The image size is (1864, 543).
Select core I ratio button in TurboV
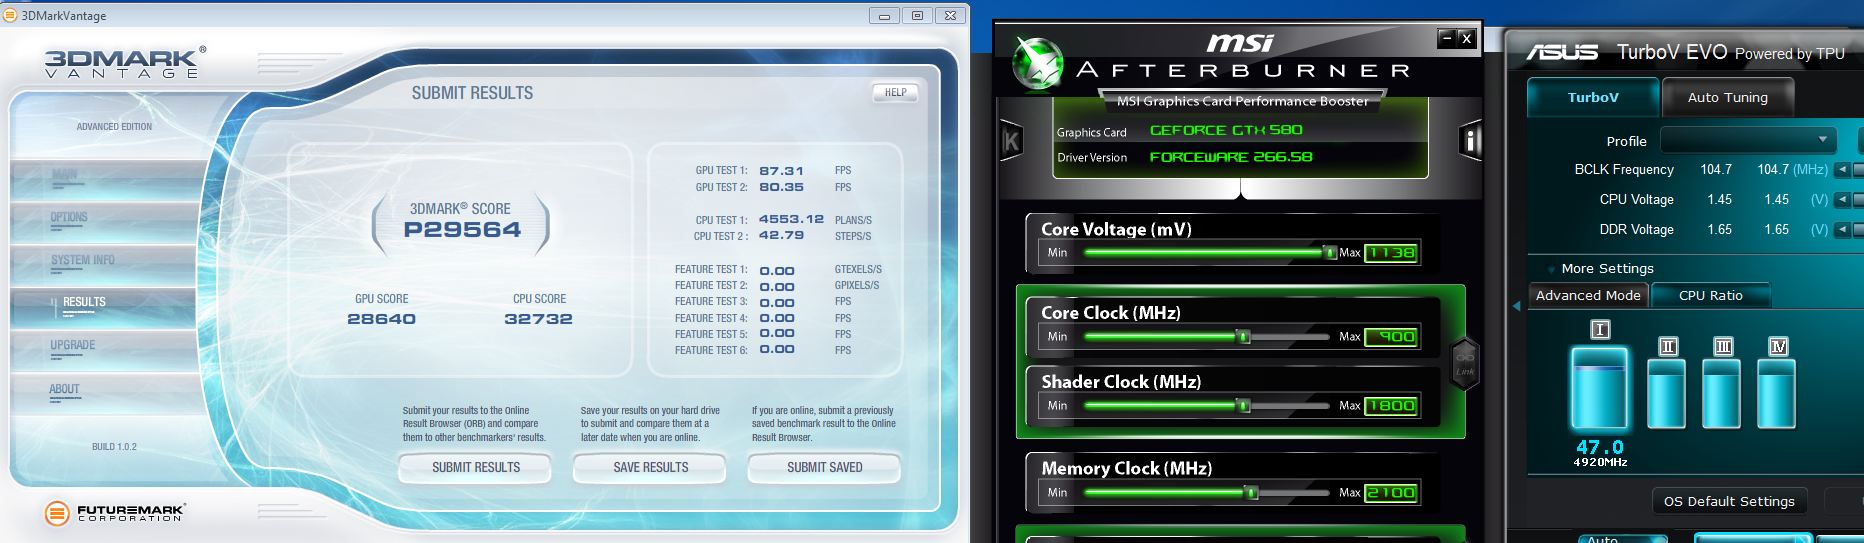pos(1600,329)
